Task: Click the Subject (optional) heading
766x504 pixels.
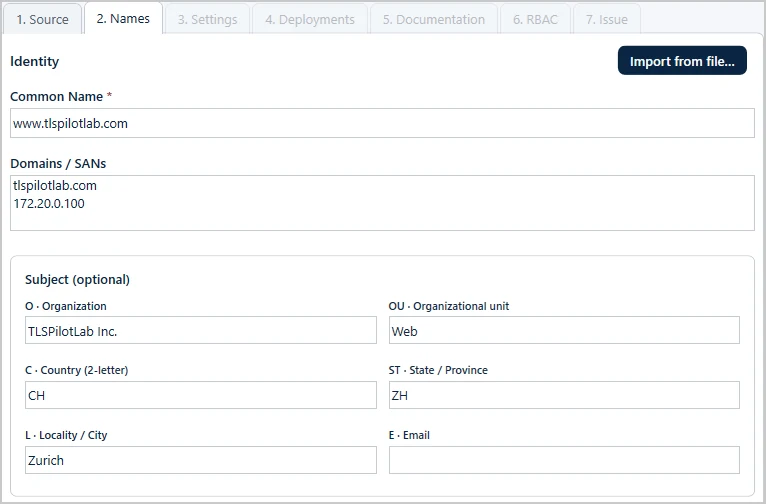Action: [x=77, y=279]
